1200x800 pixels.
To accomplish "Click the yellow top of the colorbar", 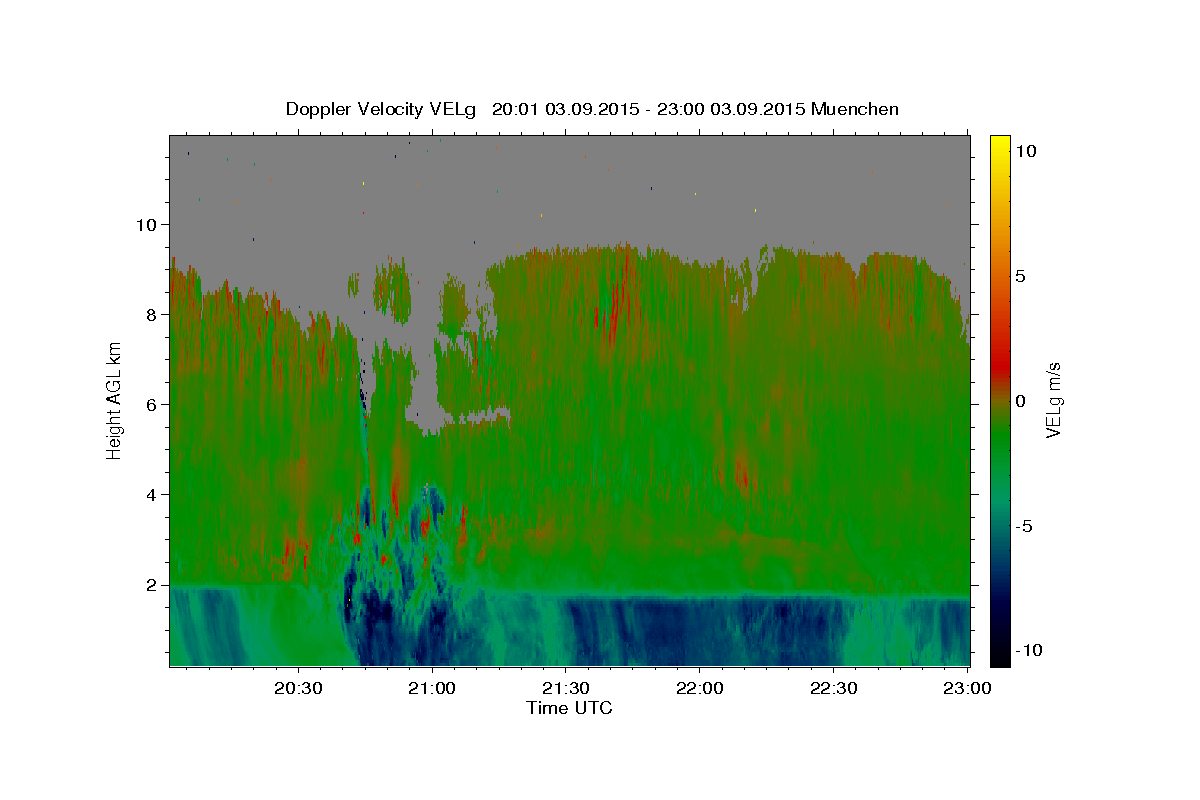I will [x=1000, y=143].
